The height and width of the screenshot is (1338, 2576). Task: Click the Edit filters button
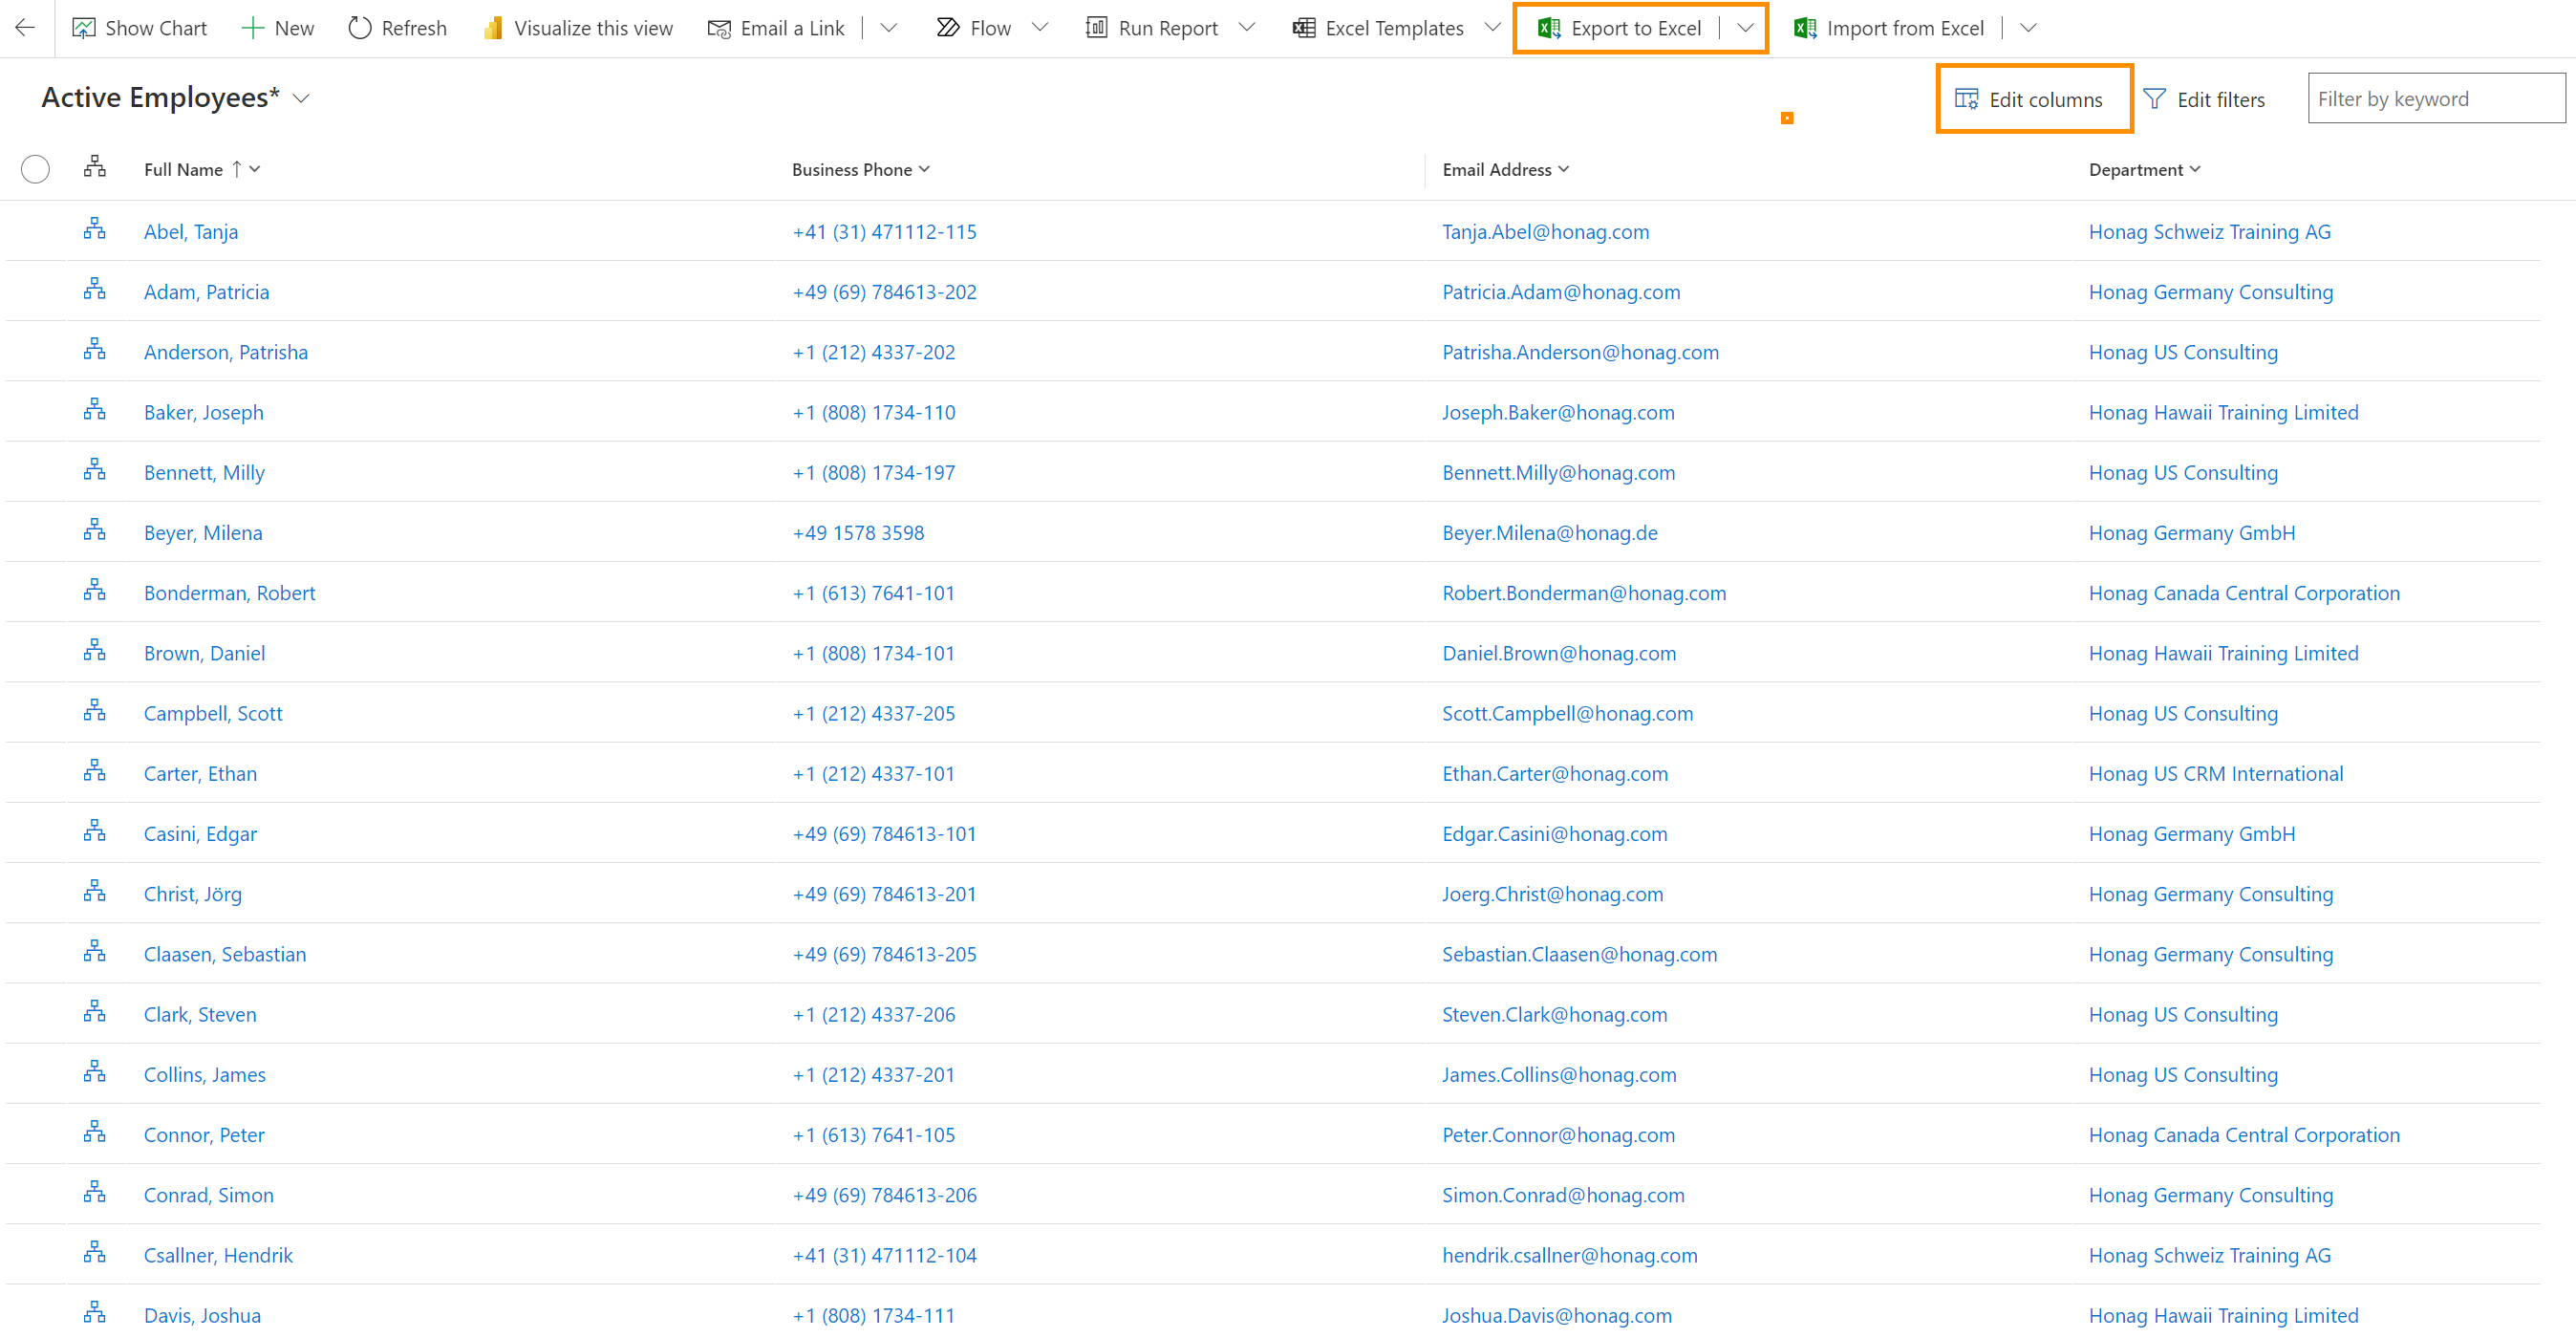[2205, 99]
